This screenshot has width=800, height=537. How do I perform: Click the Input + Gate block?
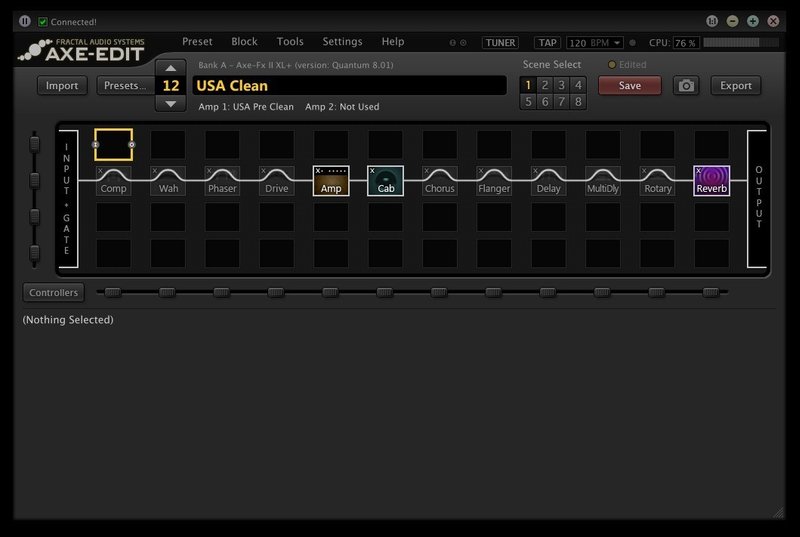pos(68,199)
